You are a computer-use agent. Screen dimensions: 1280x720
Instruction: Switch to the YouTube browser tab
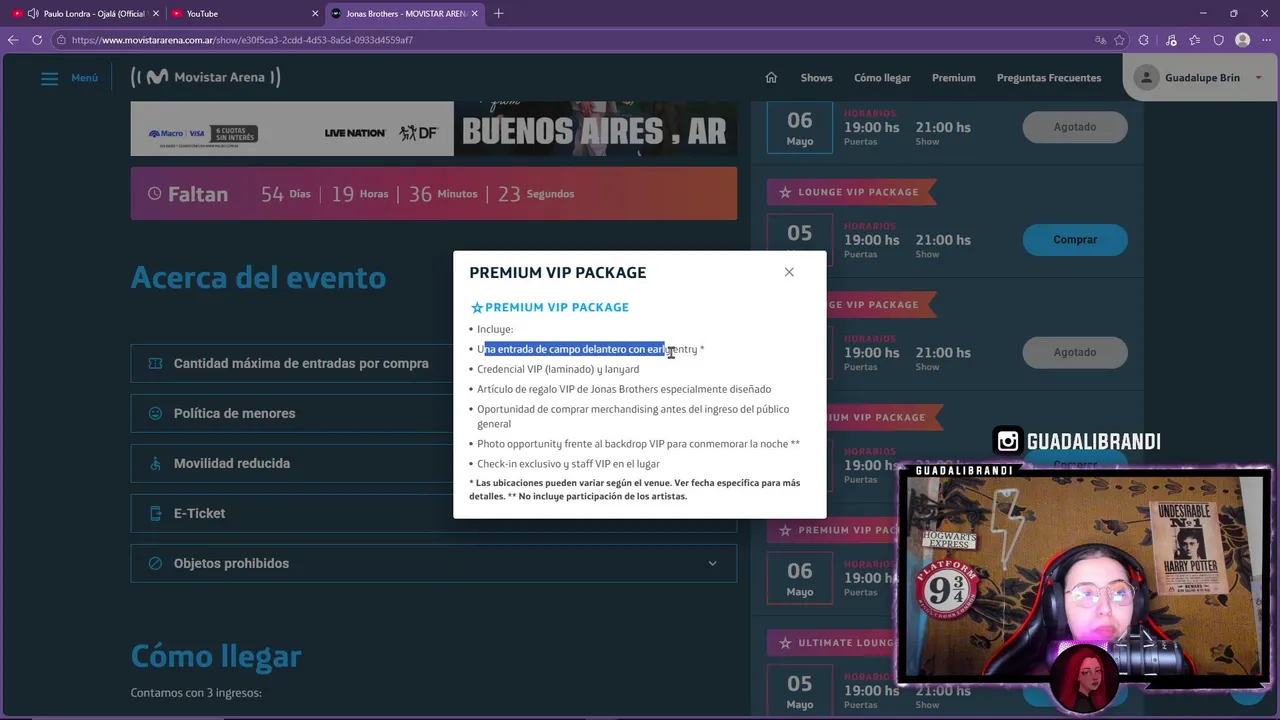[244, 13]
